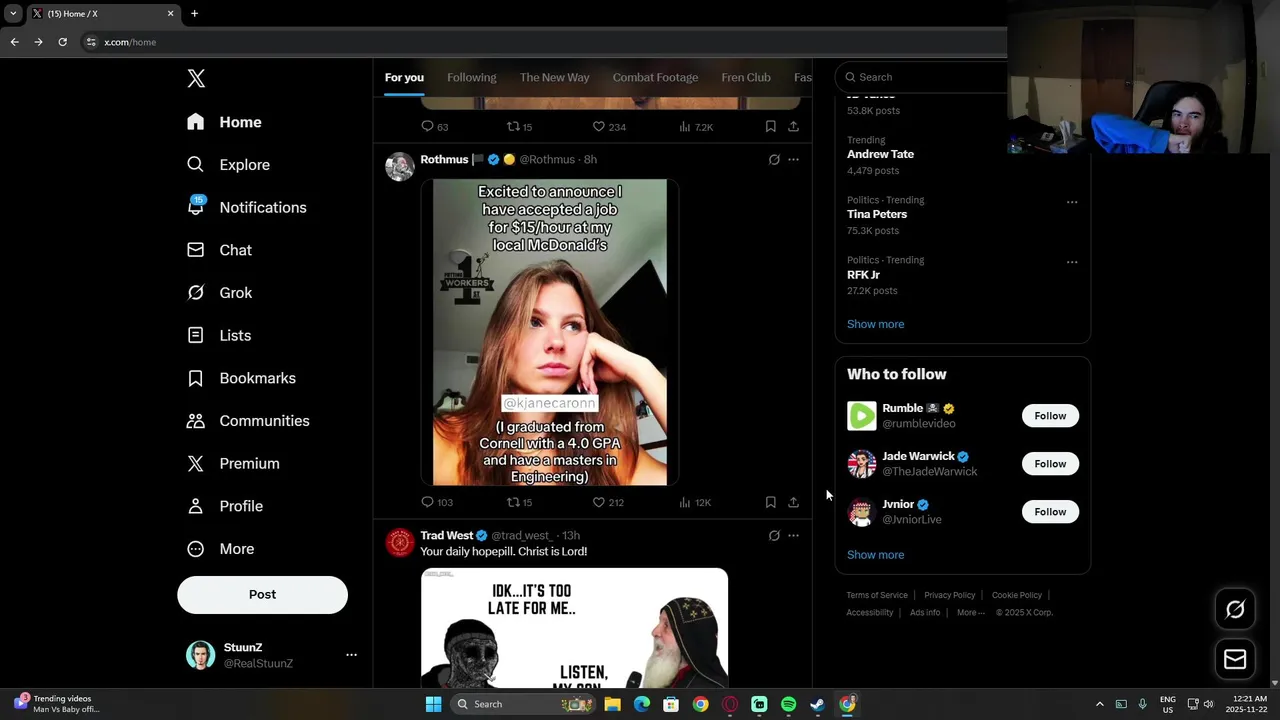Expand footer More links
This screenshot has height=720, width=1280.
click(x=970, y=613)
